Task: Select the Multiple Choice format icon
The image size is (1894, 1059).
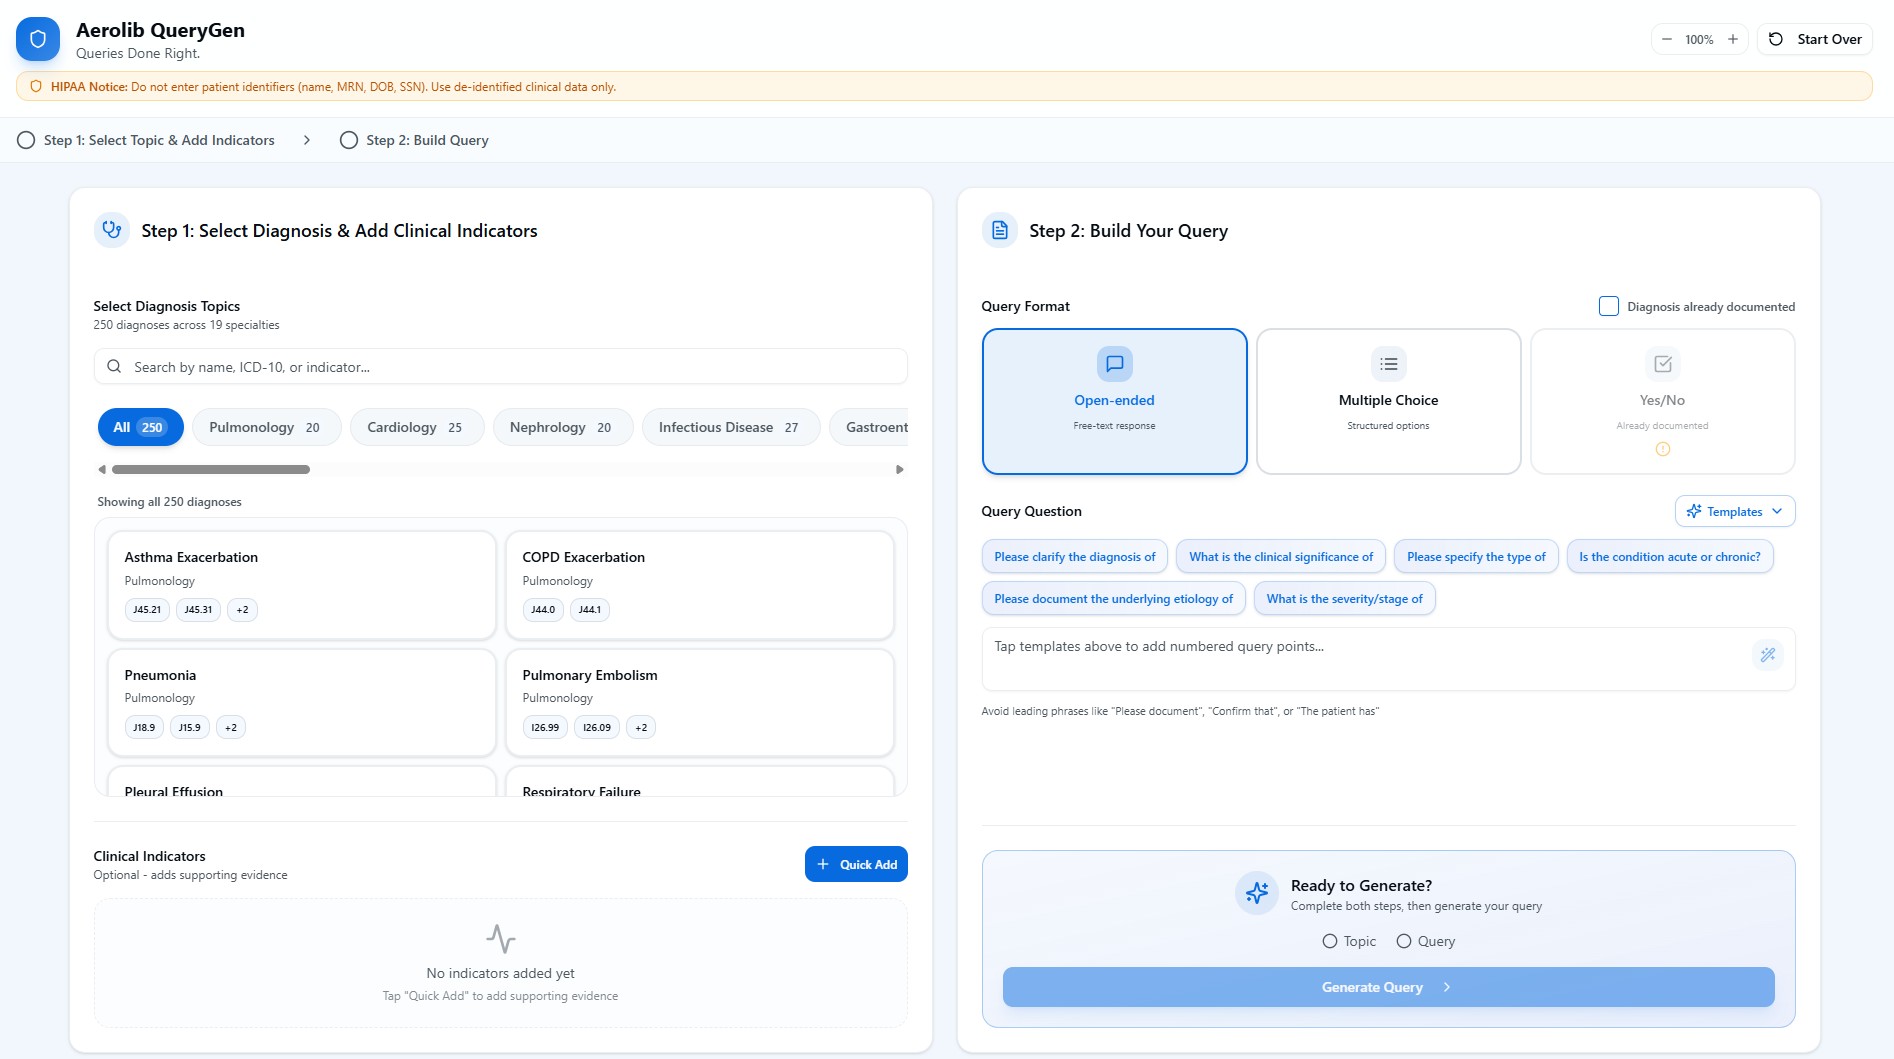Action: click(1387, 363)
